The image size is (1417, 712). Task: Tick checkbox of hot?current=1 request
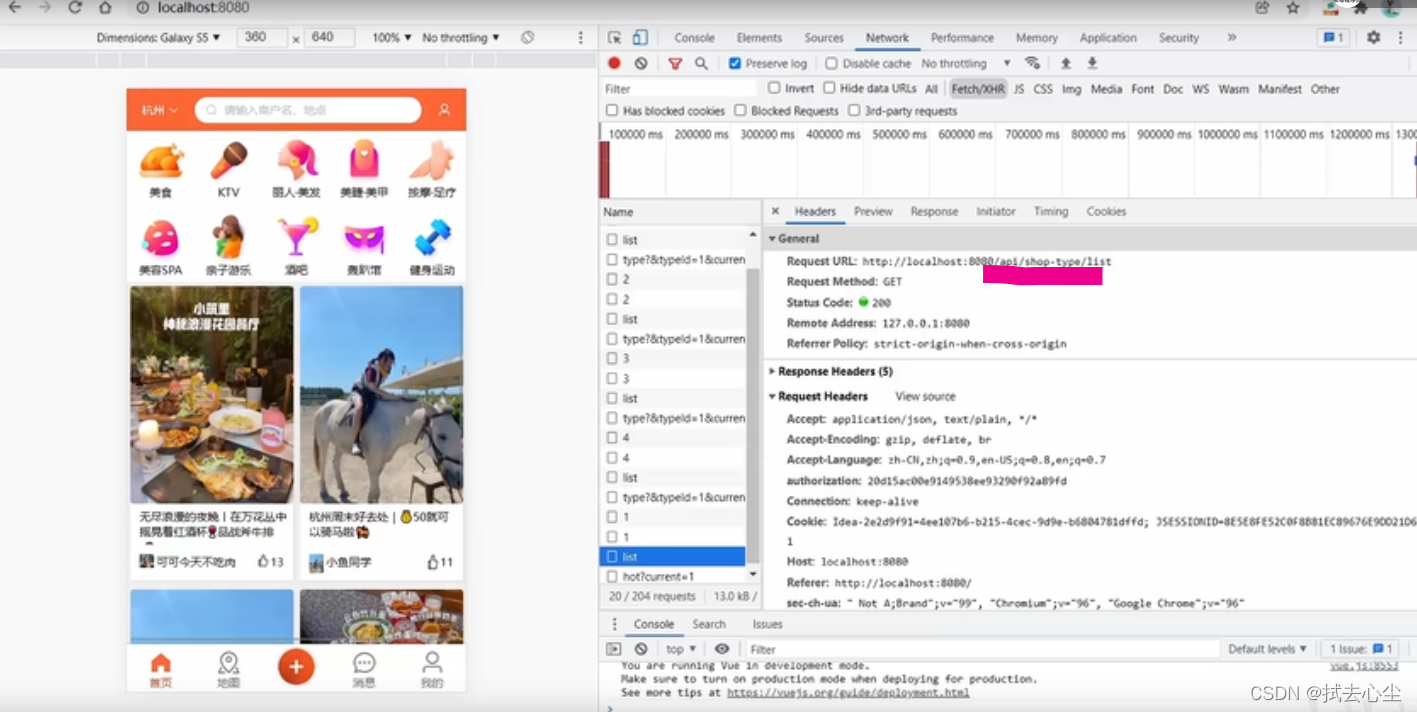coord(612,577)
